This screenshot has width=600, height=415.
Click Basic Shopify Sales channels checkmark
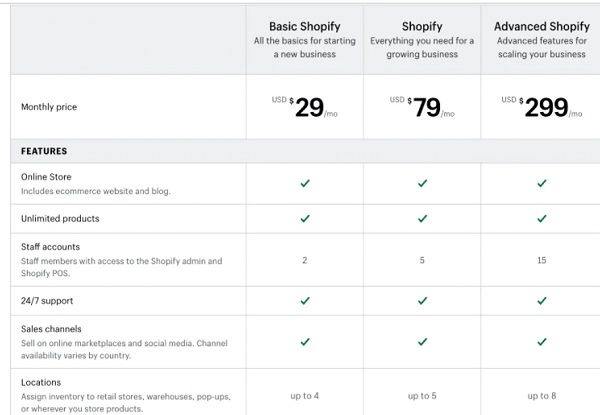[305, 342]
